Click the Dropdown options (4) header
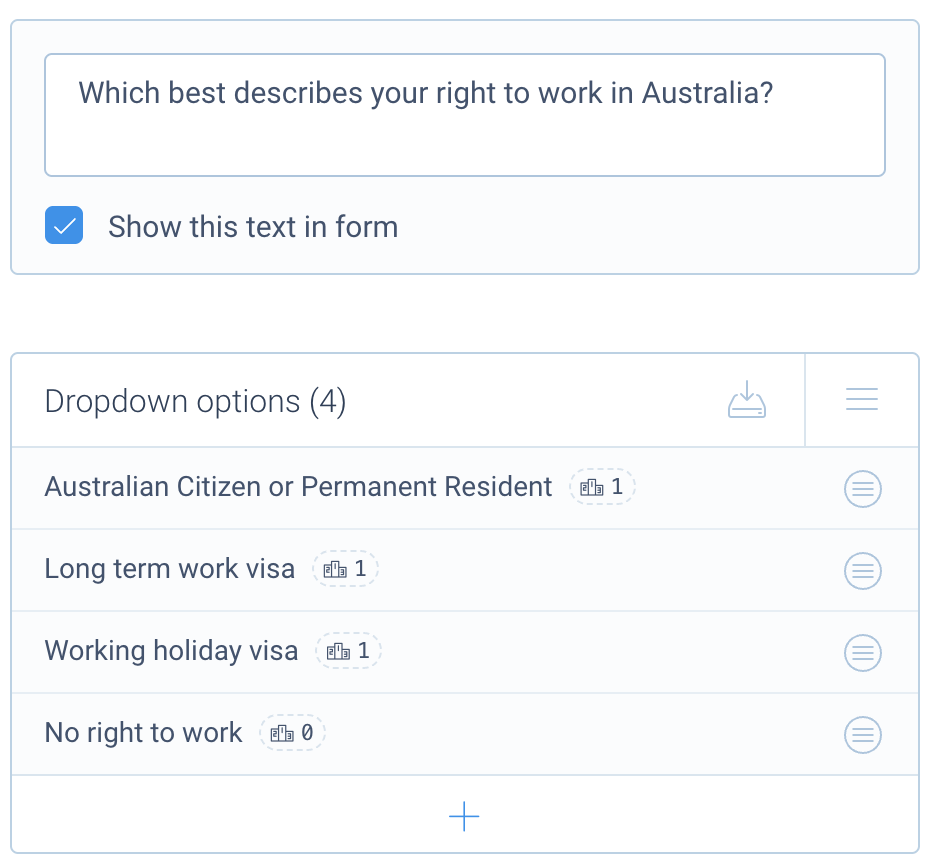Image resolution: width=934 pixels, height=868 pixels. [x=195, y=400]
